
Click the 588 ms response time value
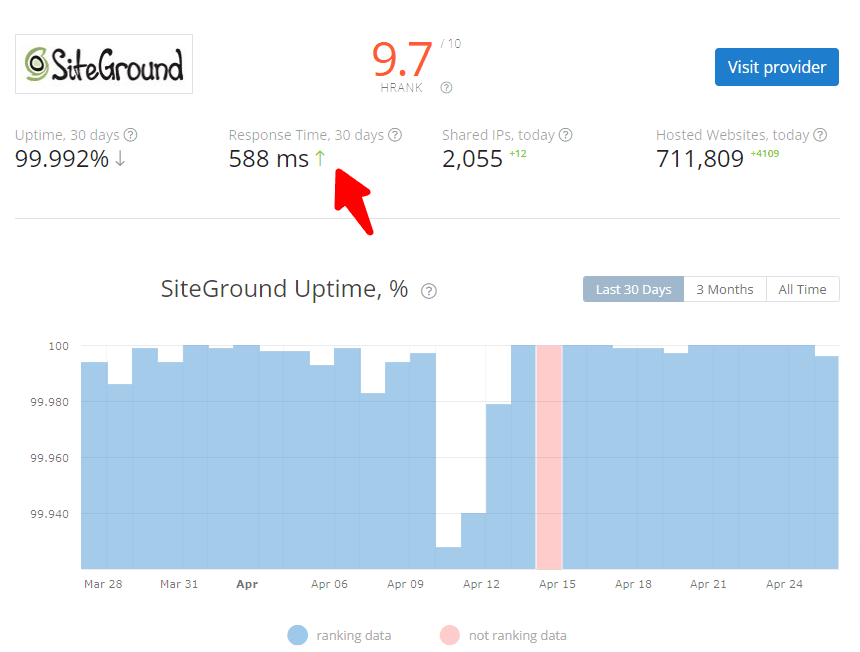click(x=269, y=159)
